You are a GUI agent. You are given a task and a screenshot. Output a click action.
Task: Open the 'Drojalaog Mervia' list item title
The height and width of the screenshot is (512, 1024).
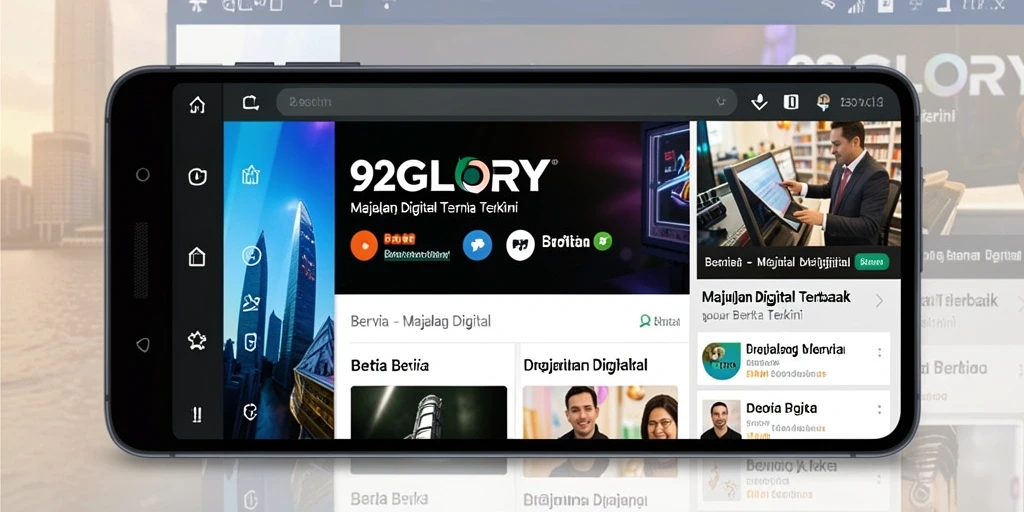click(x=795, y=349)
